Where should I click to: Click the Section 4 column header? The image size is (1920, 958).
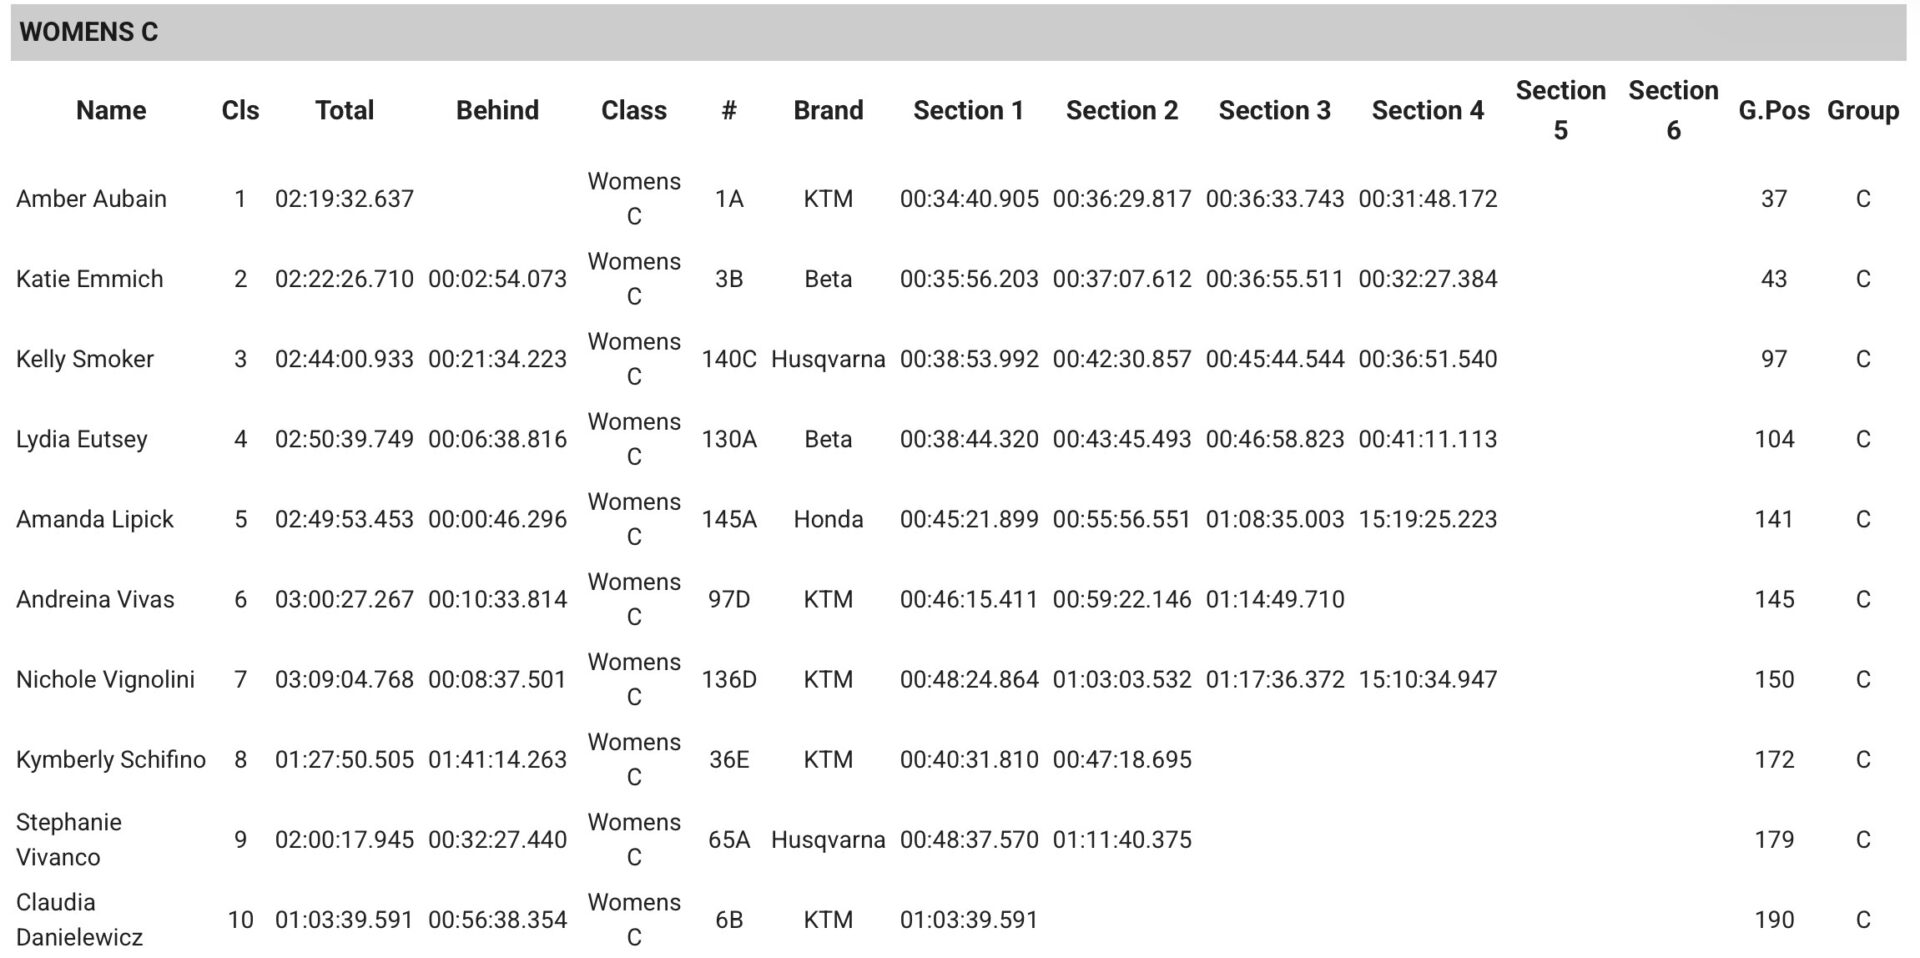click(x=1427, y=110)
